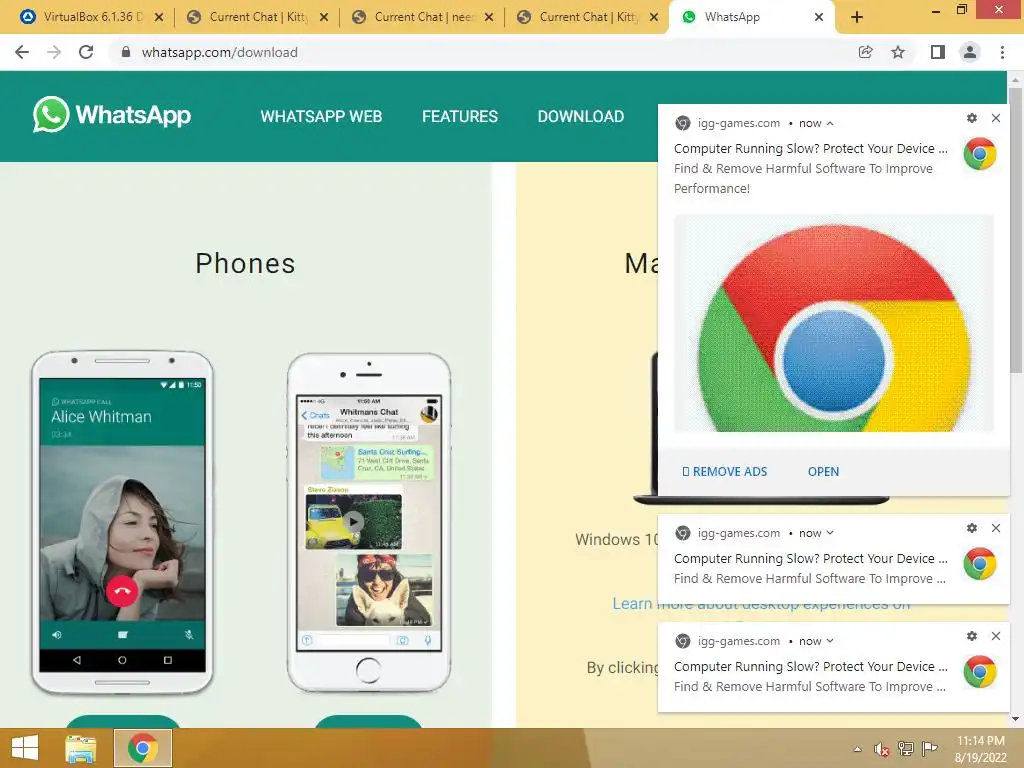Close the VirtualBox tab
Image resolution: width=1024 pixels, height=768 pixels.
pyautogui.click(x=159, y=17)
